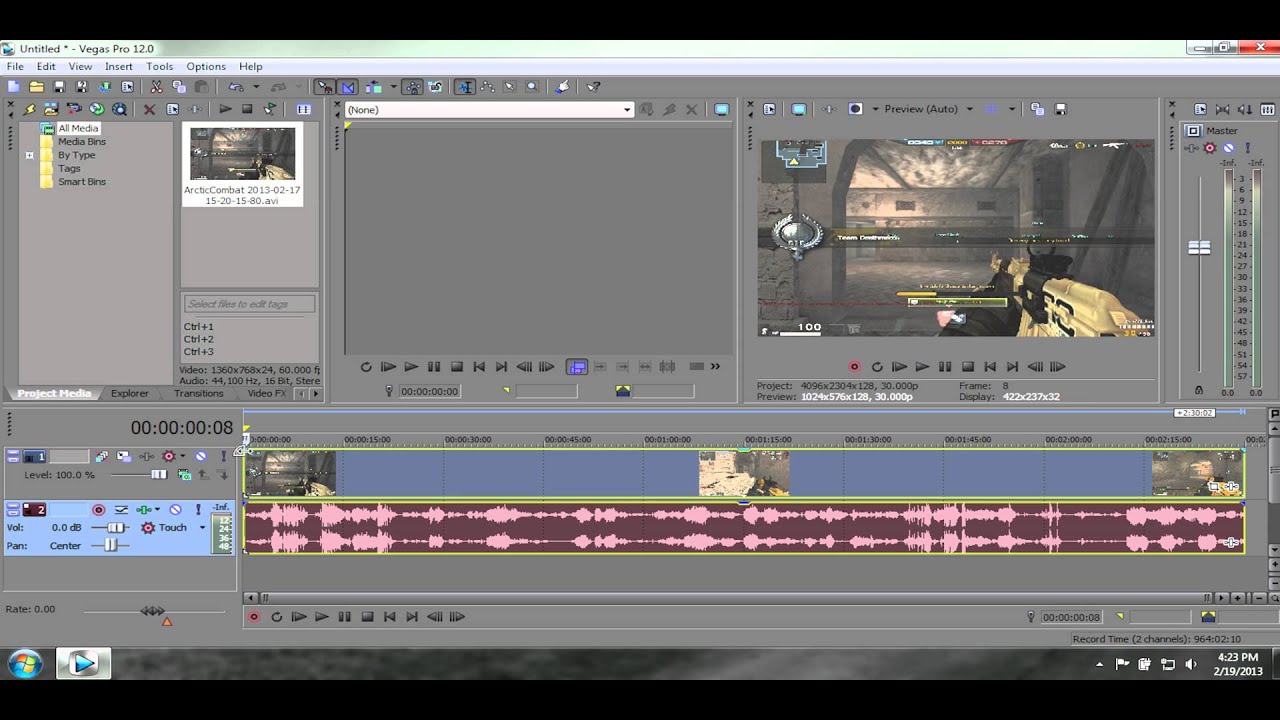Click track 1 Level slider handle
The image size is (1280, 720).
[x=159, y=475]
